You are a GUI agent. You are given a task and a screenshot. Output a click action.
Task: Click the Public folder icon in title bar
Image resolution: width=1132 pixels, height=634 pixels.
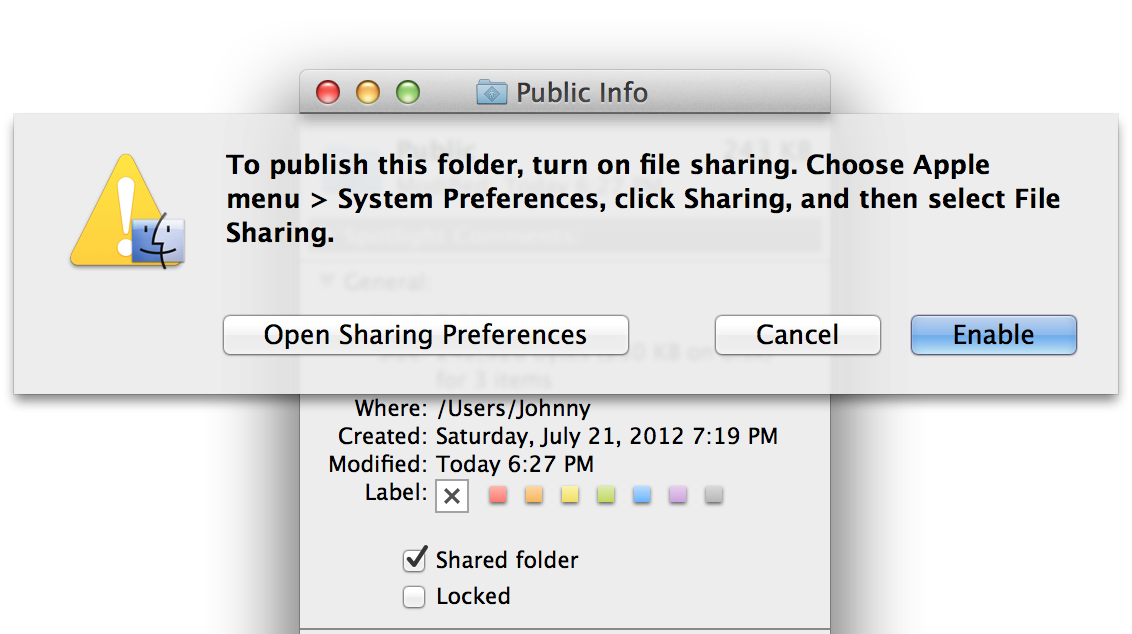coord(492,92)
